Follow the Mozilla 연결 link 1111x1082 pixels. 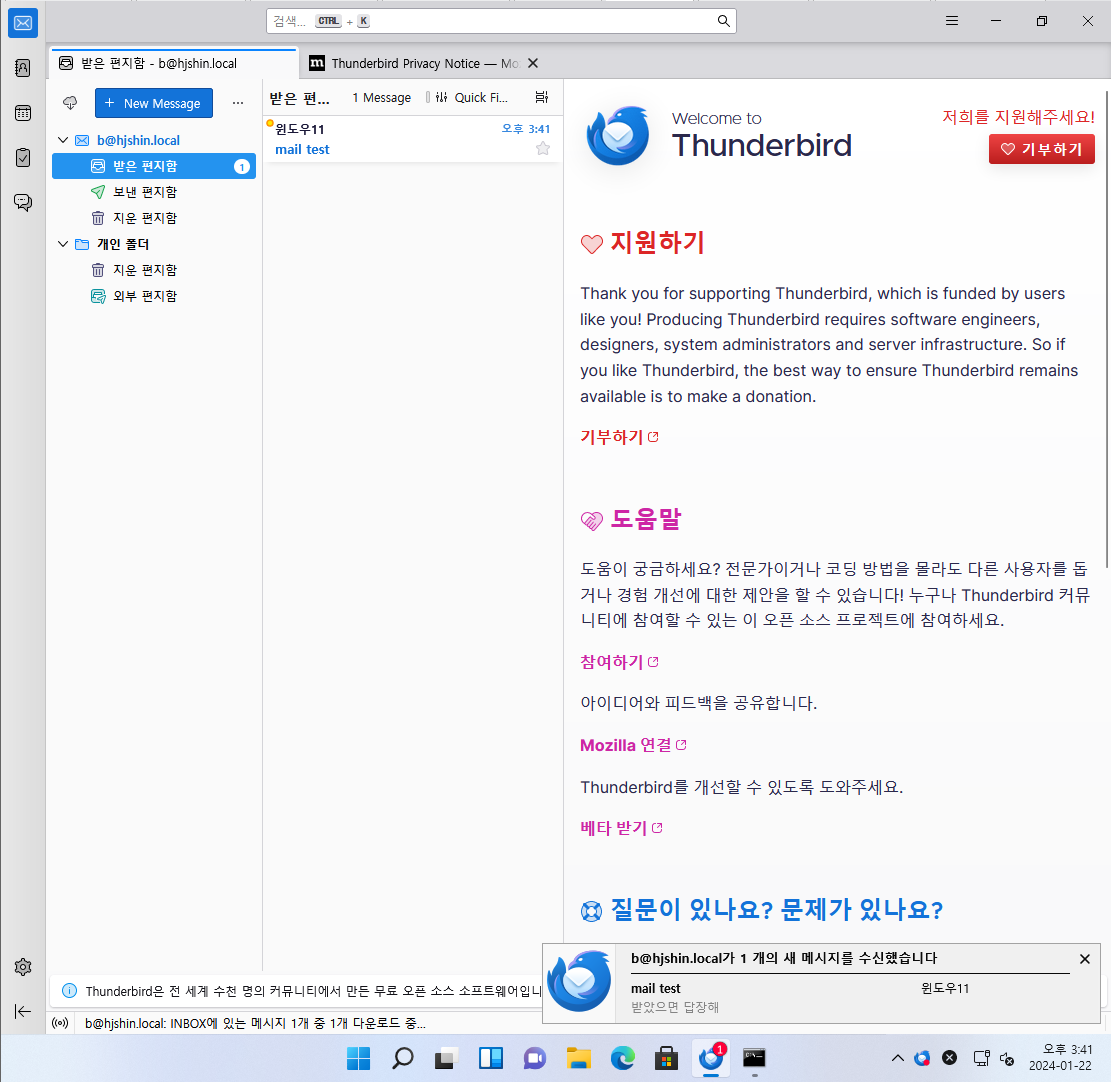pyautogui.click(x=633, y=745)
